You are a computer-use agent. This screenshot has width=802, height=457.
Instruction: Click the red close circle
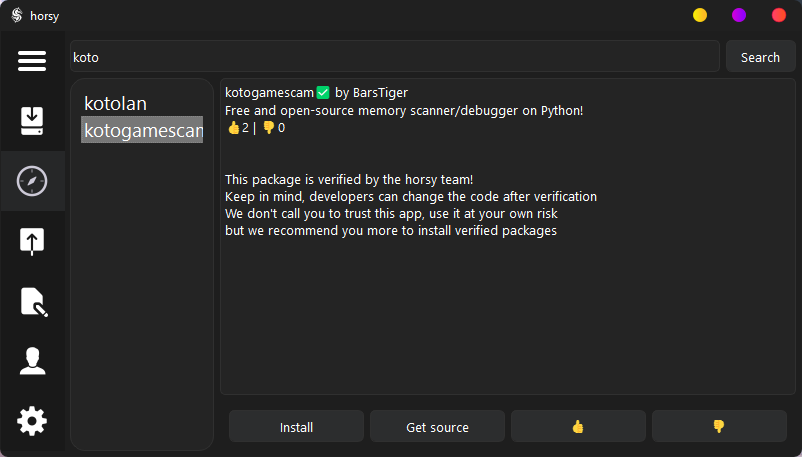tap(779, 15)
